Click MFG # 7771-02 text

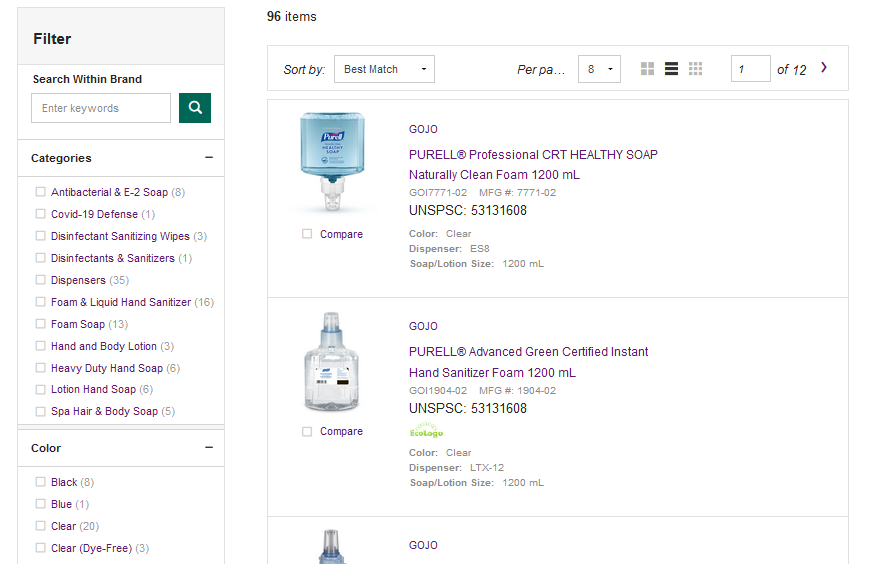click(x=517, y=193)
